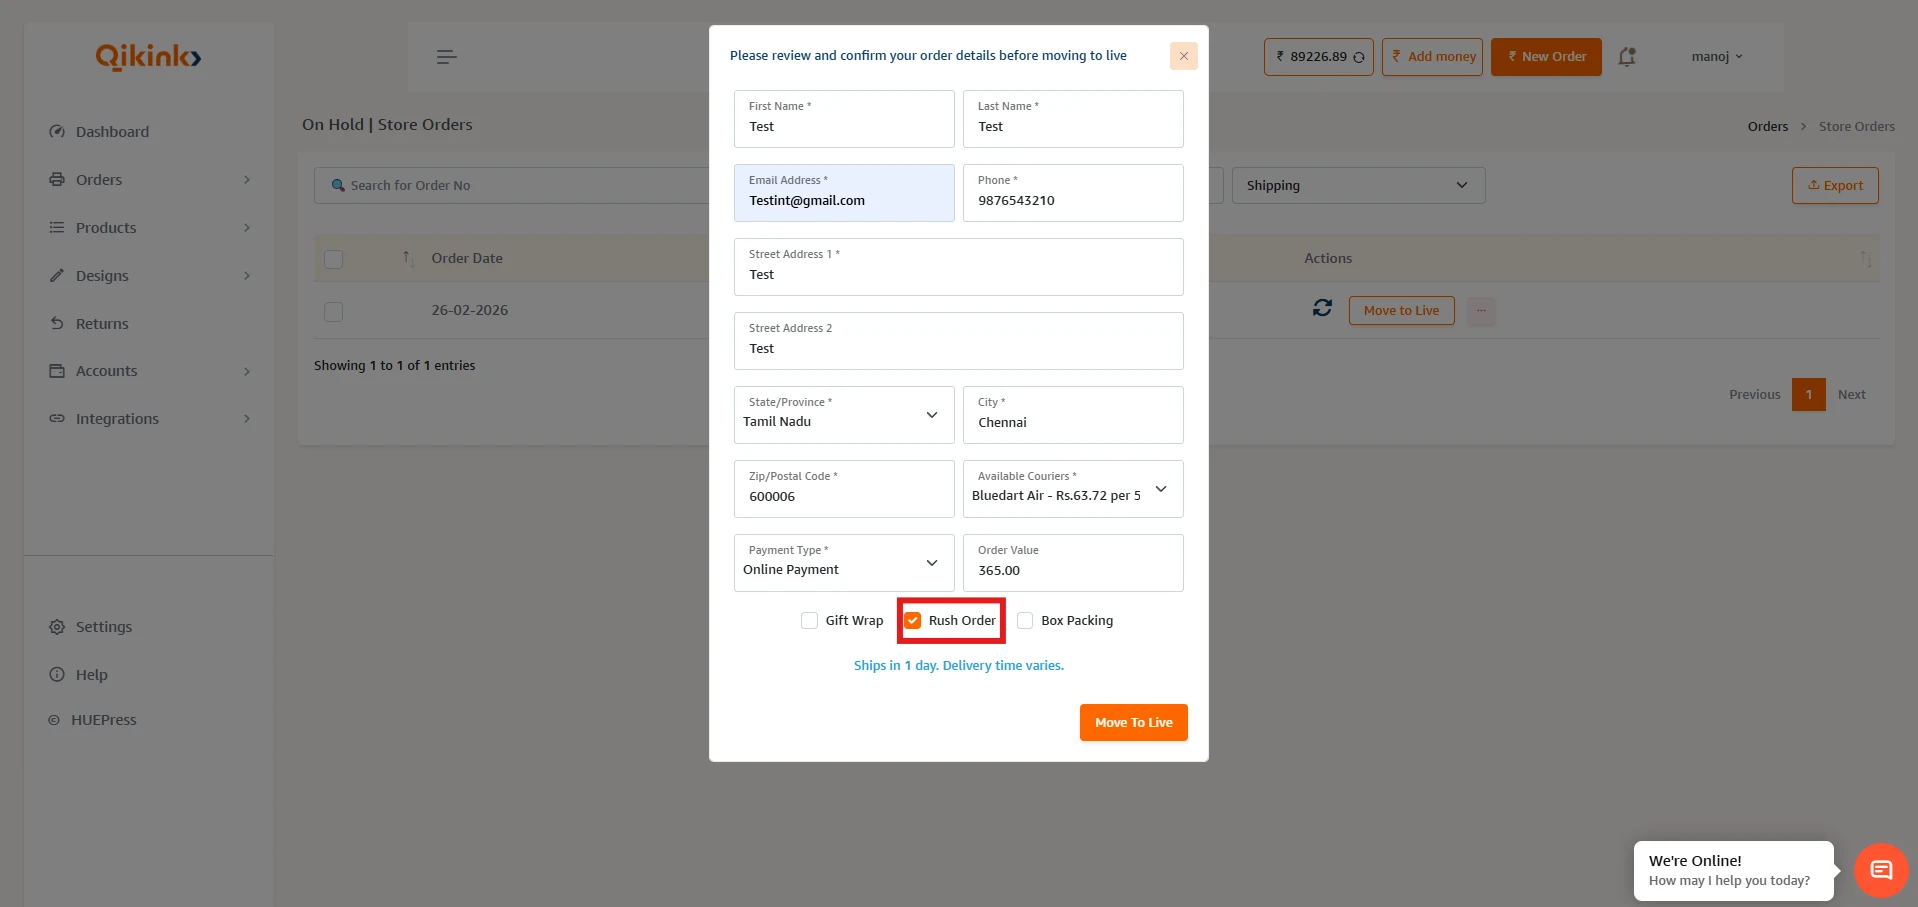
Task: Close the order review dialog
Action: pyautogui.click(x=1184, y=56)
